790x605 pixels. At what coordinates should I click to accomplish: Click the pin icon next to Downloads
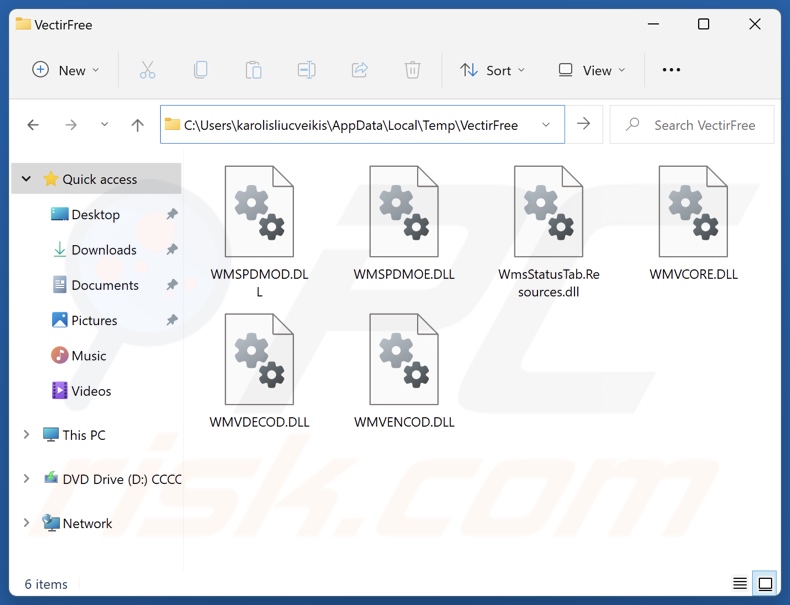pos(172,249)
